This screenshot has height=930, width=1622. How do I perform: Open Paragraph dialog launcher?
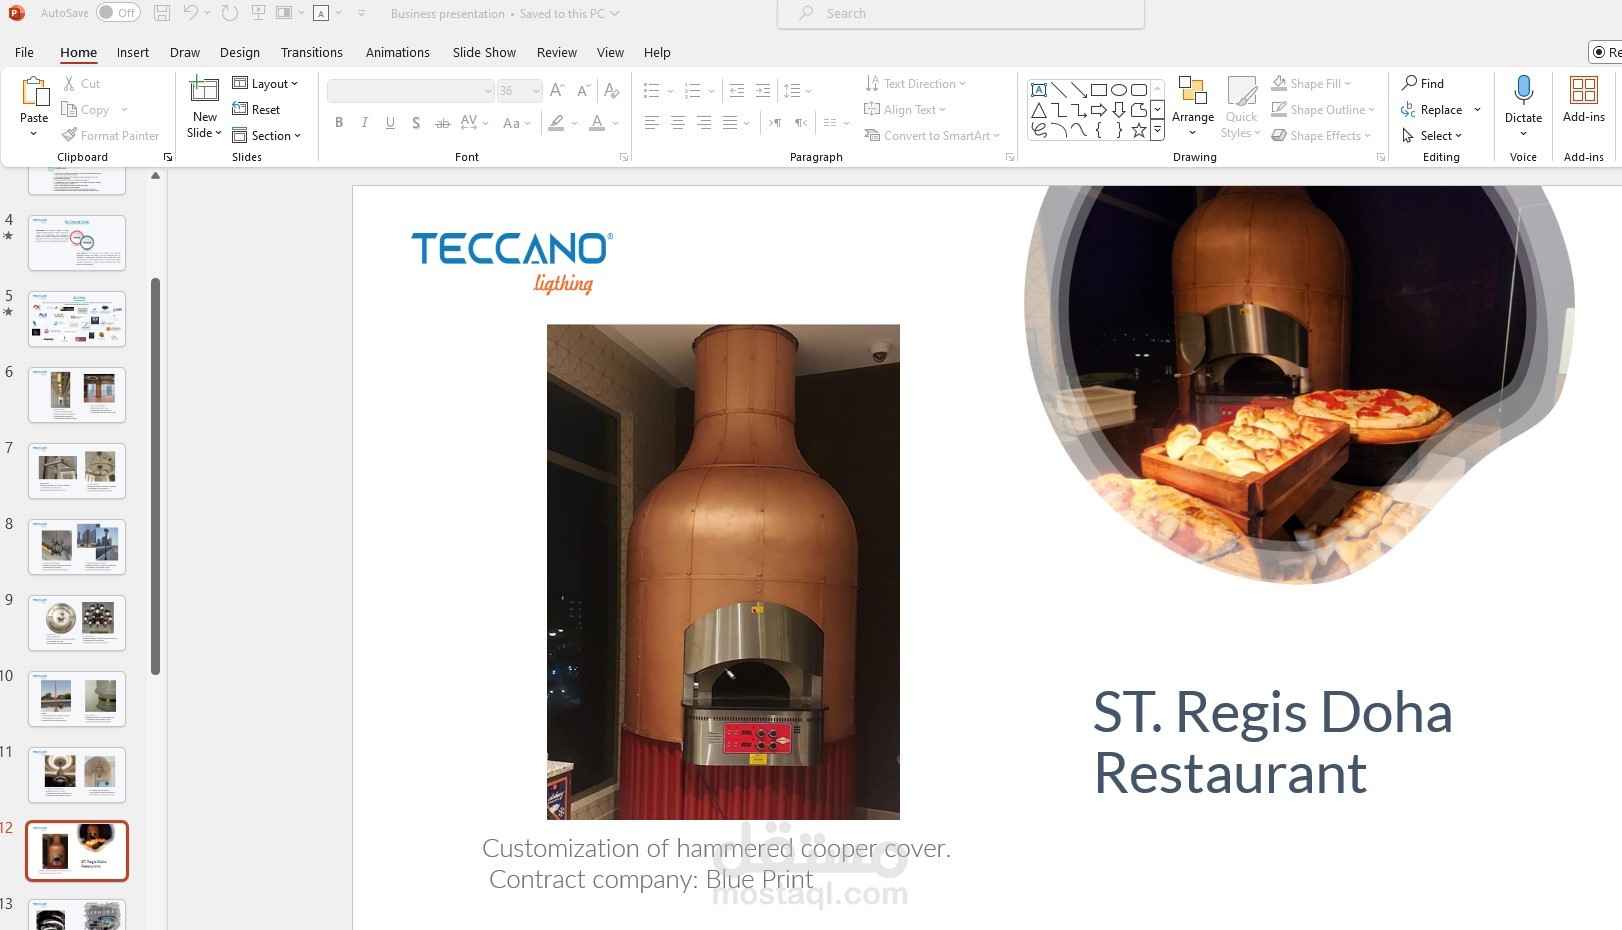(x=1010, y=157)
